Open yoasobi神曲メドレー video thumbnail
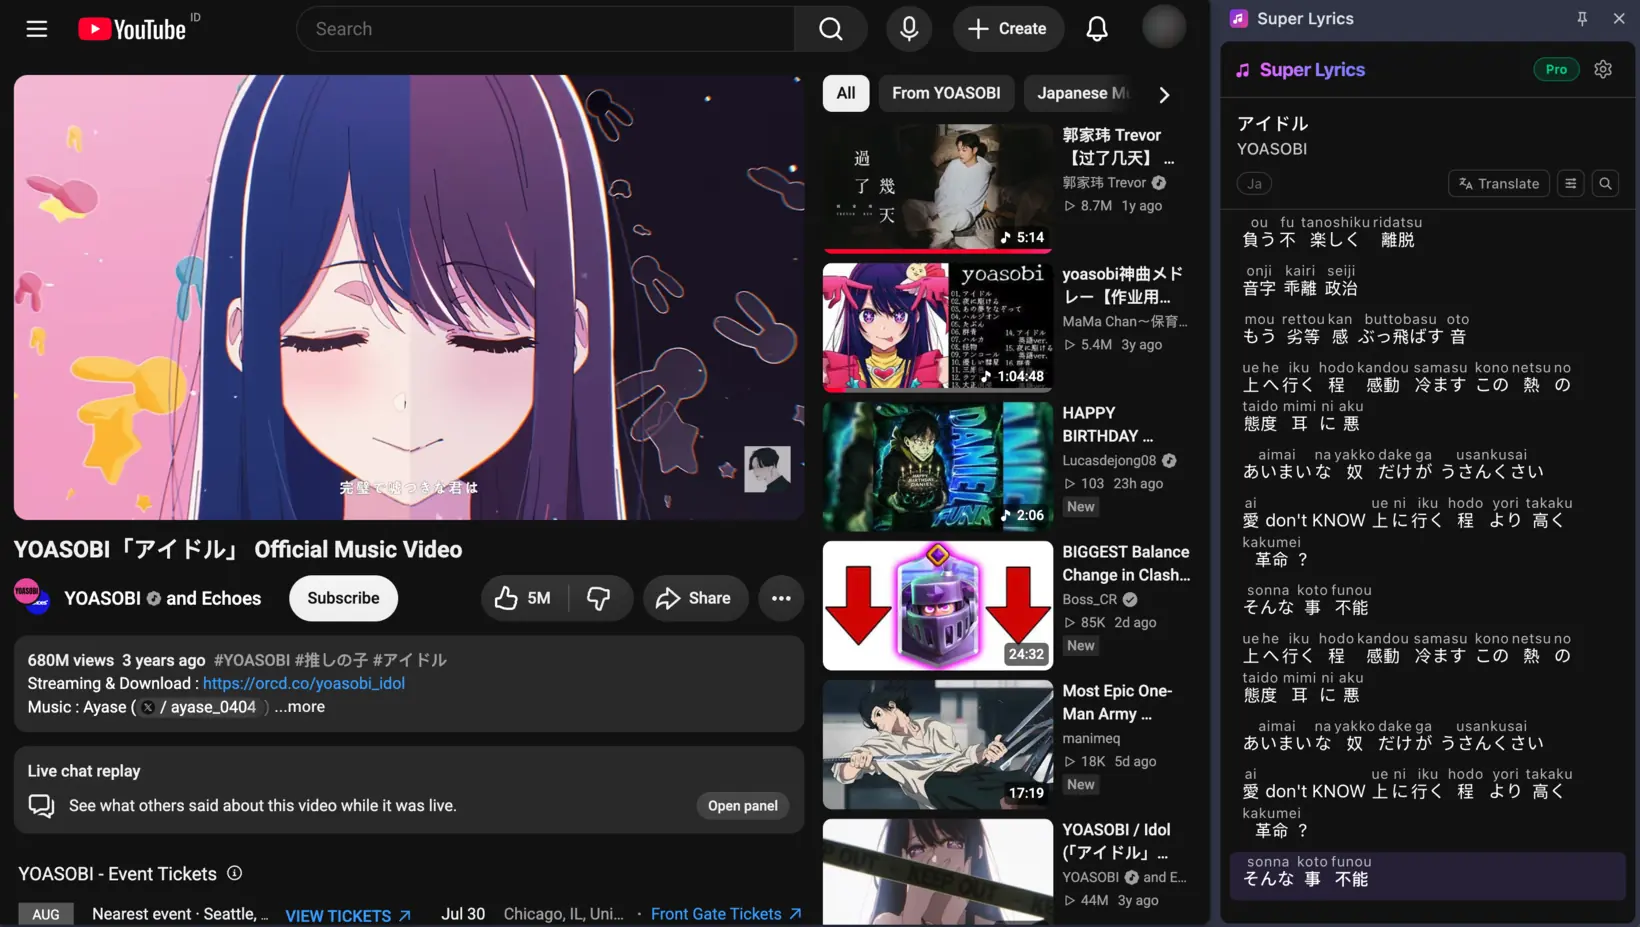1640x927 pixels. [937, 327]
